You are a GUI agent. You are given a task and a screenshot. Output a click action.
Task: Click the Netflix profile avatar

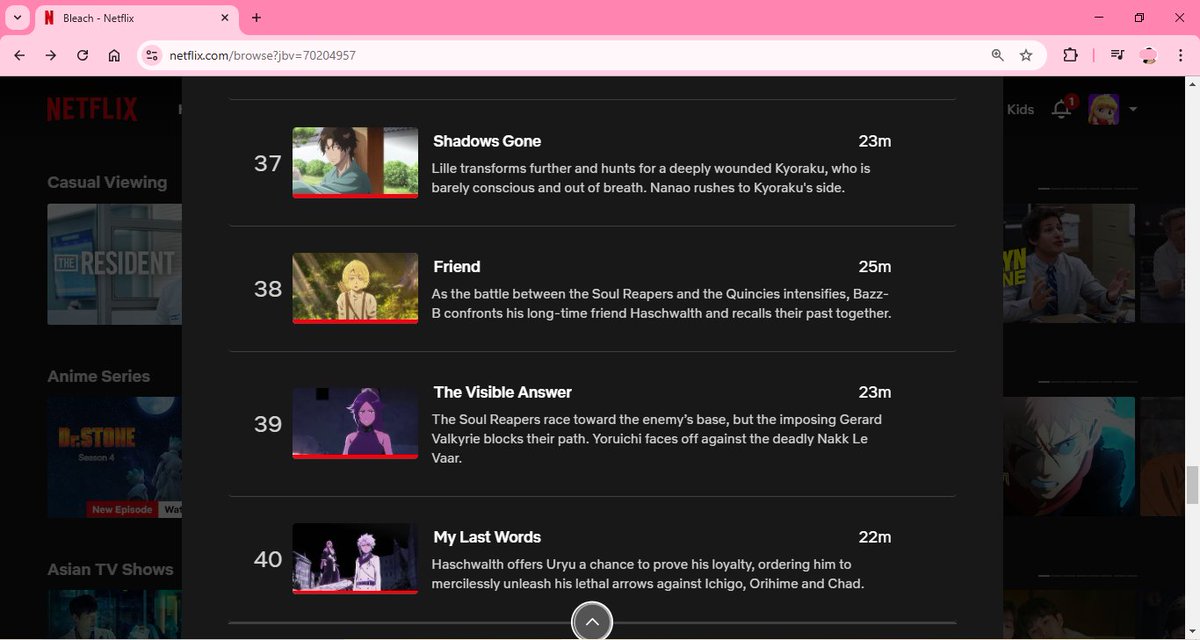click(x=1104, y=109)
